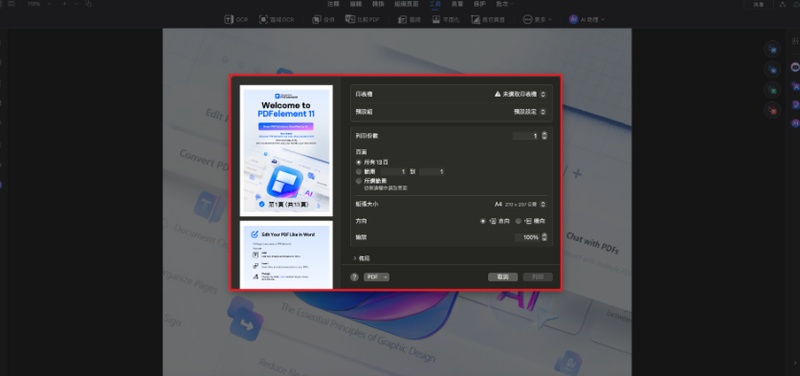Switch to the 表單 (Form) tab

(x=458, y=4)
